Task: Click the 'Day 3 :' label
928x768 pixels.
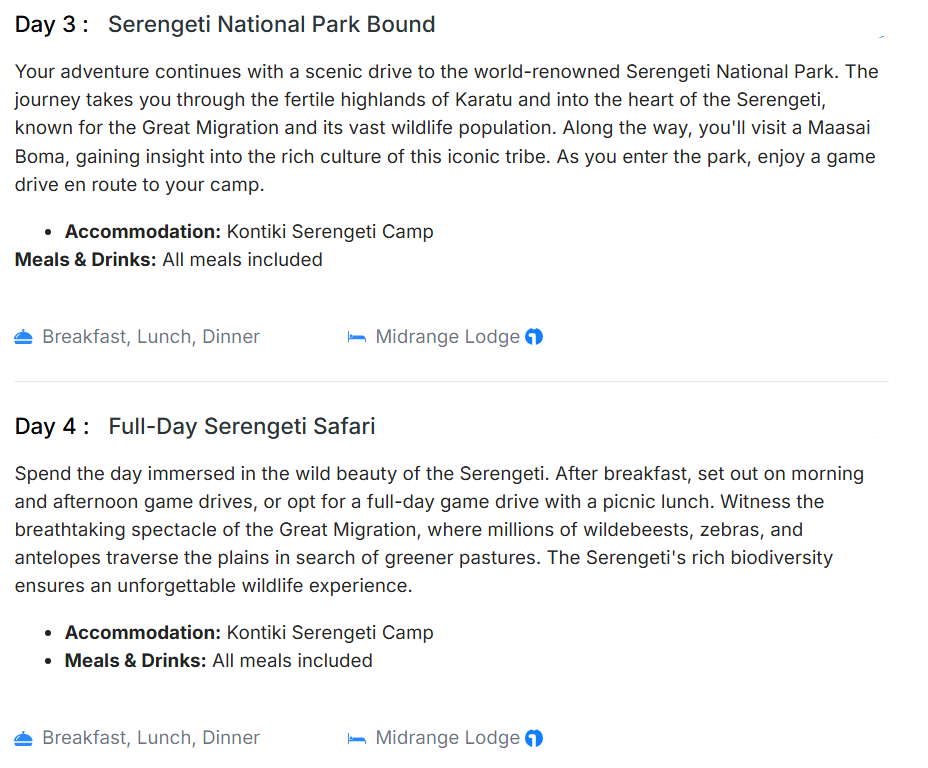Action: pos(52,25)
